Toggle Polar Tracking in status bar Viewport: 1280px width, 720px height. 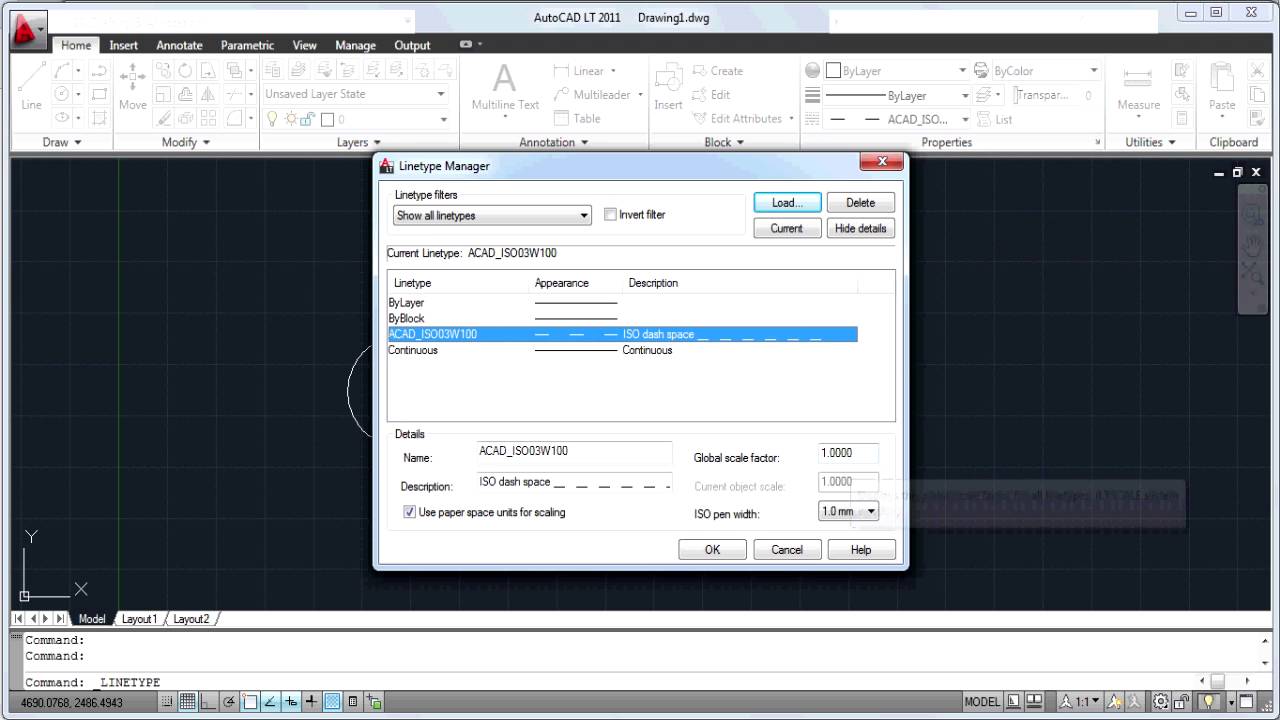coord(230,702)
